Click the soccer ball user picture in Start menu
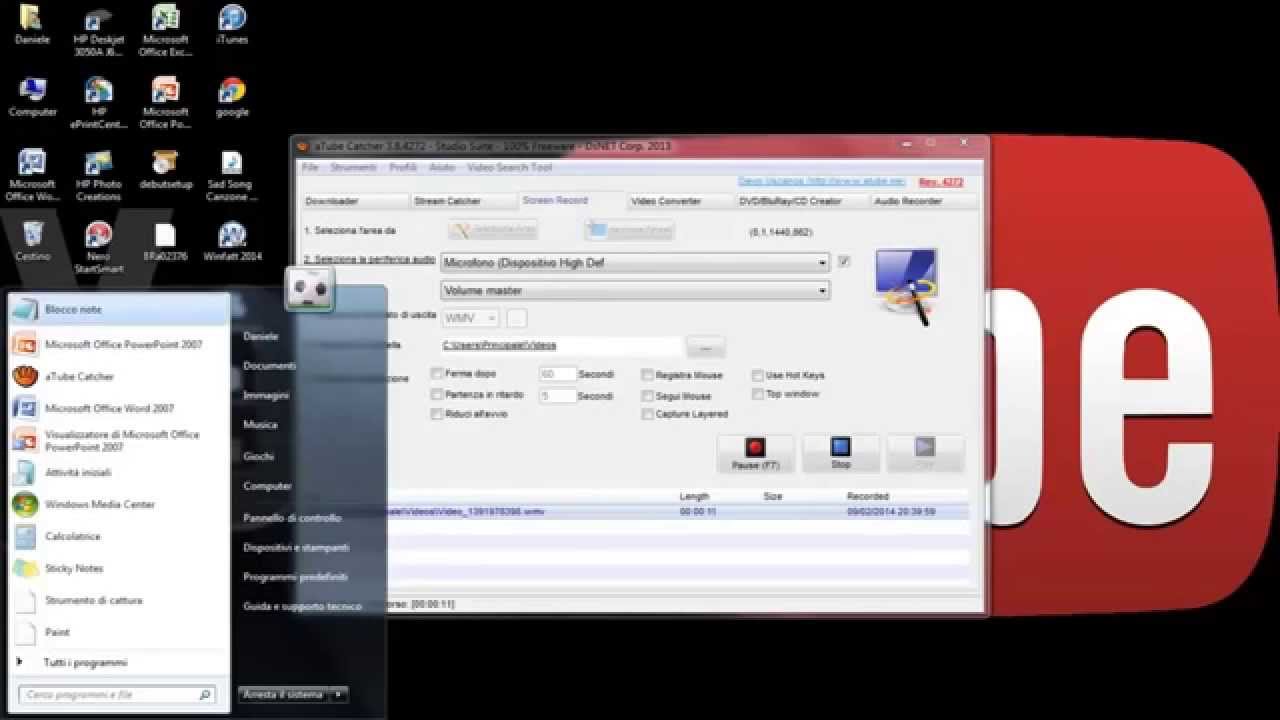 [x=310, y=289]
